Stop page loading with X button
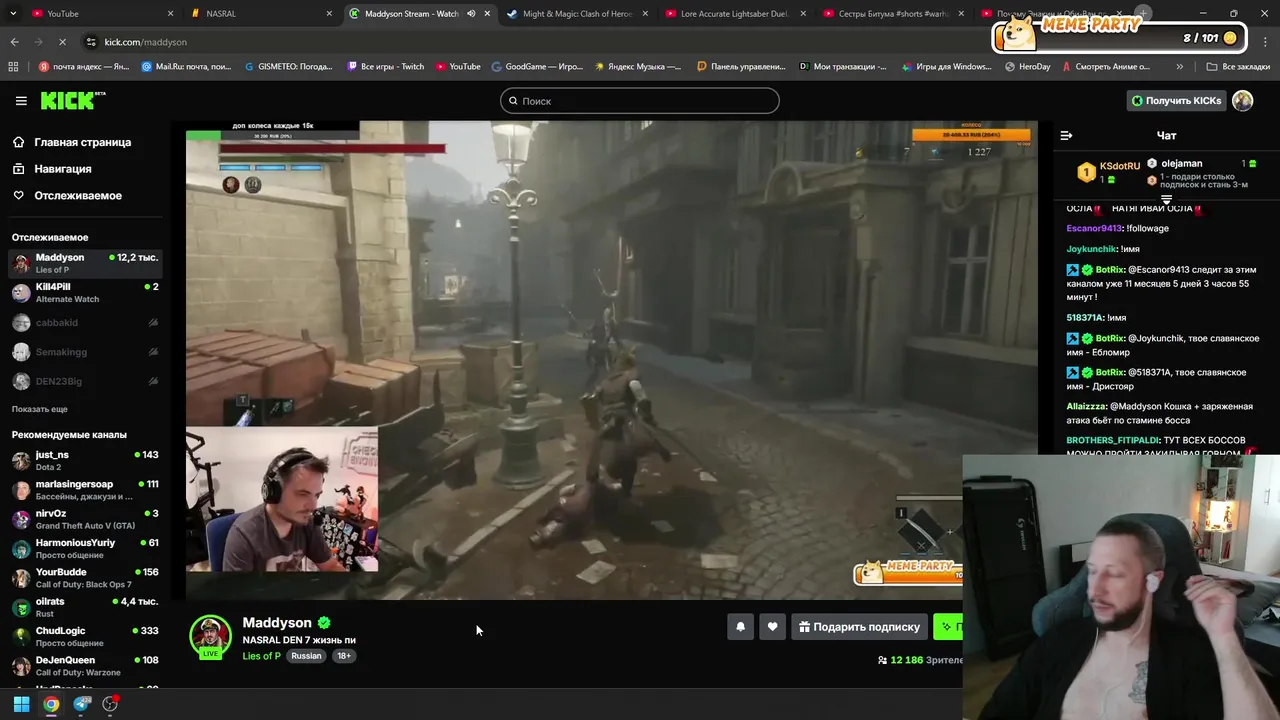Screen dimensions: 1280x720 click(x=62, y=42)
